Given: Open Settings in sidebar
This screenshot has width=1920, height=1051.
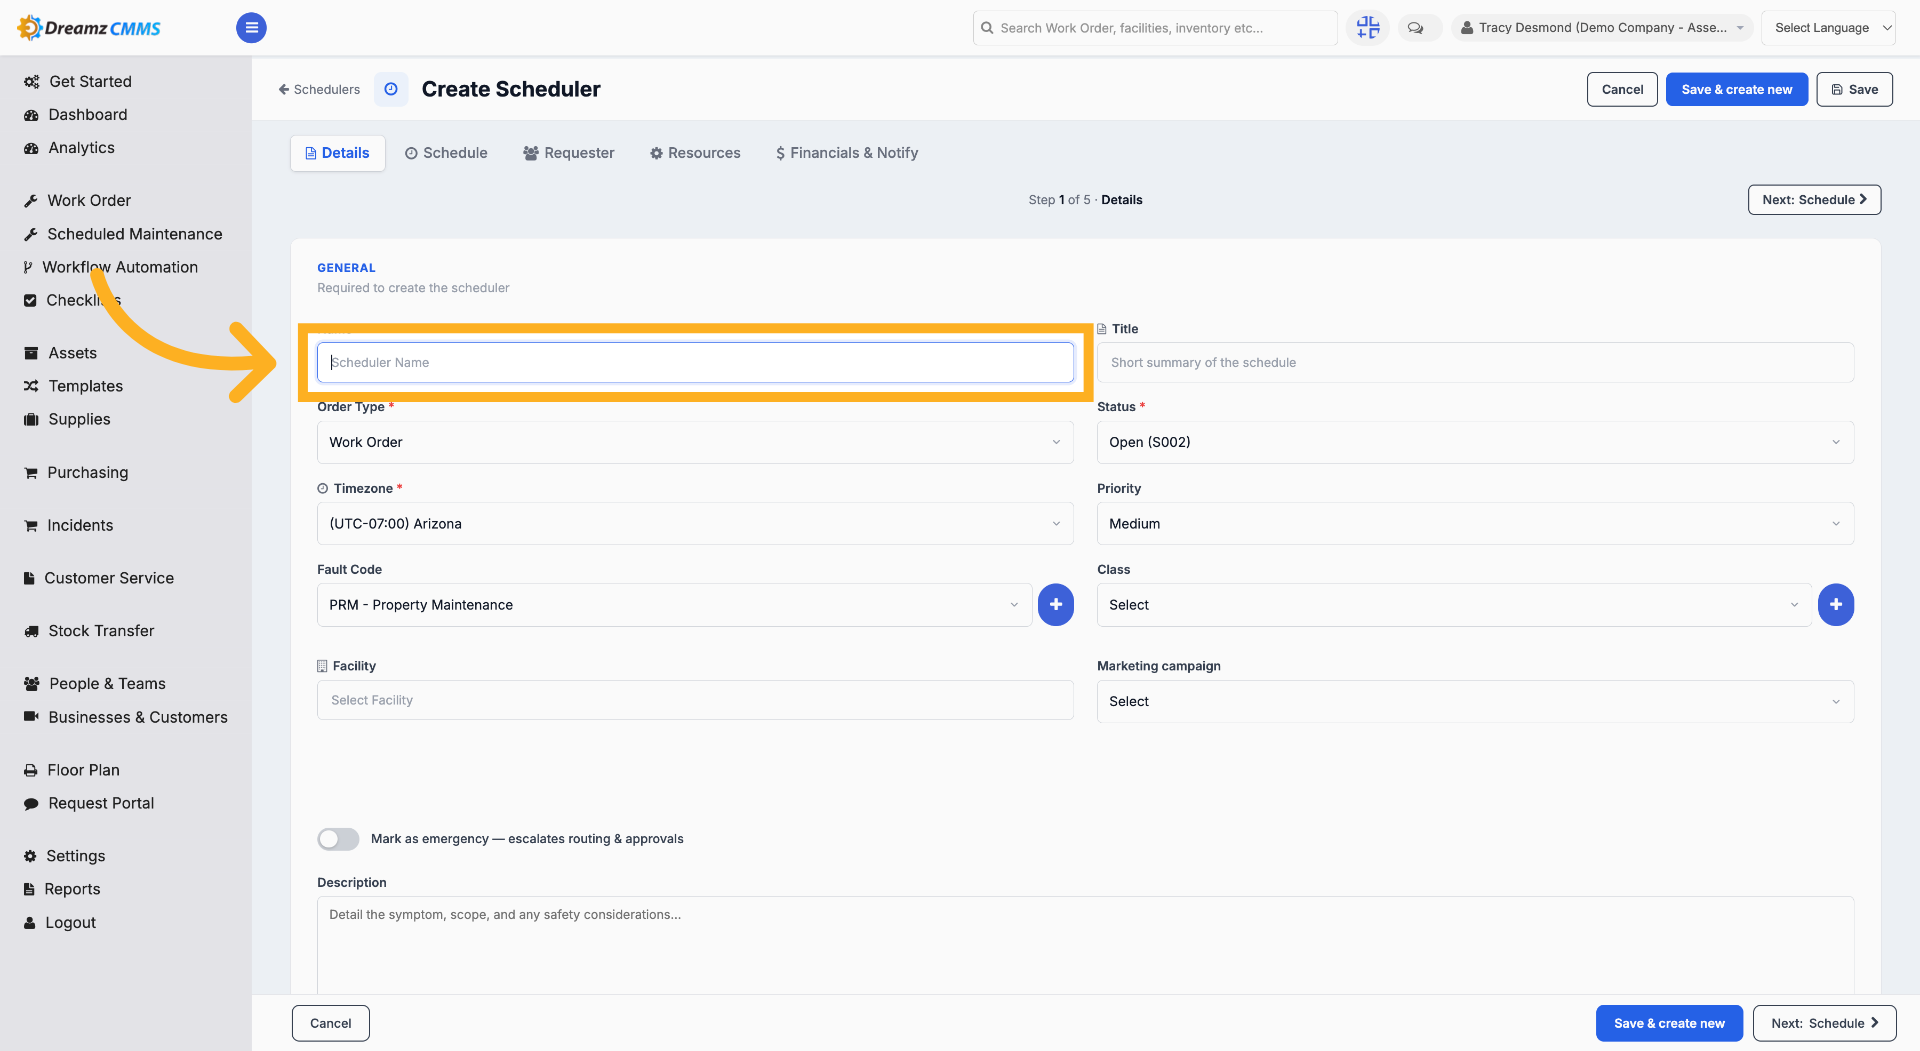Looking at the screenshot, I should click(x=65, y=856).
